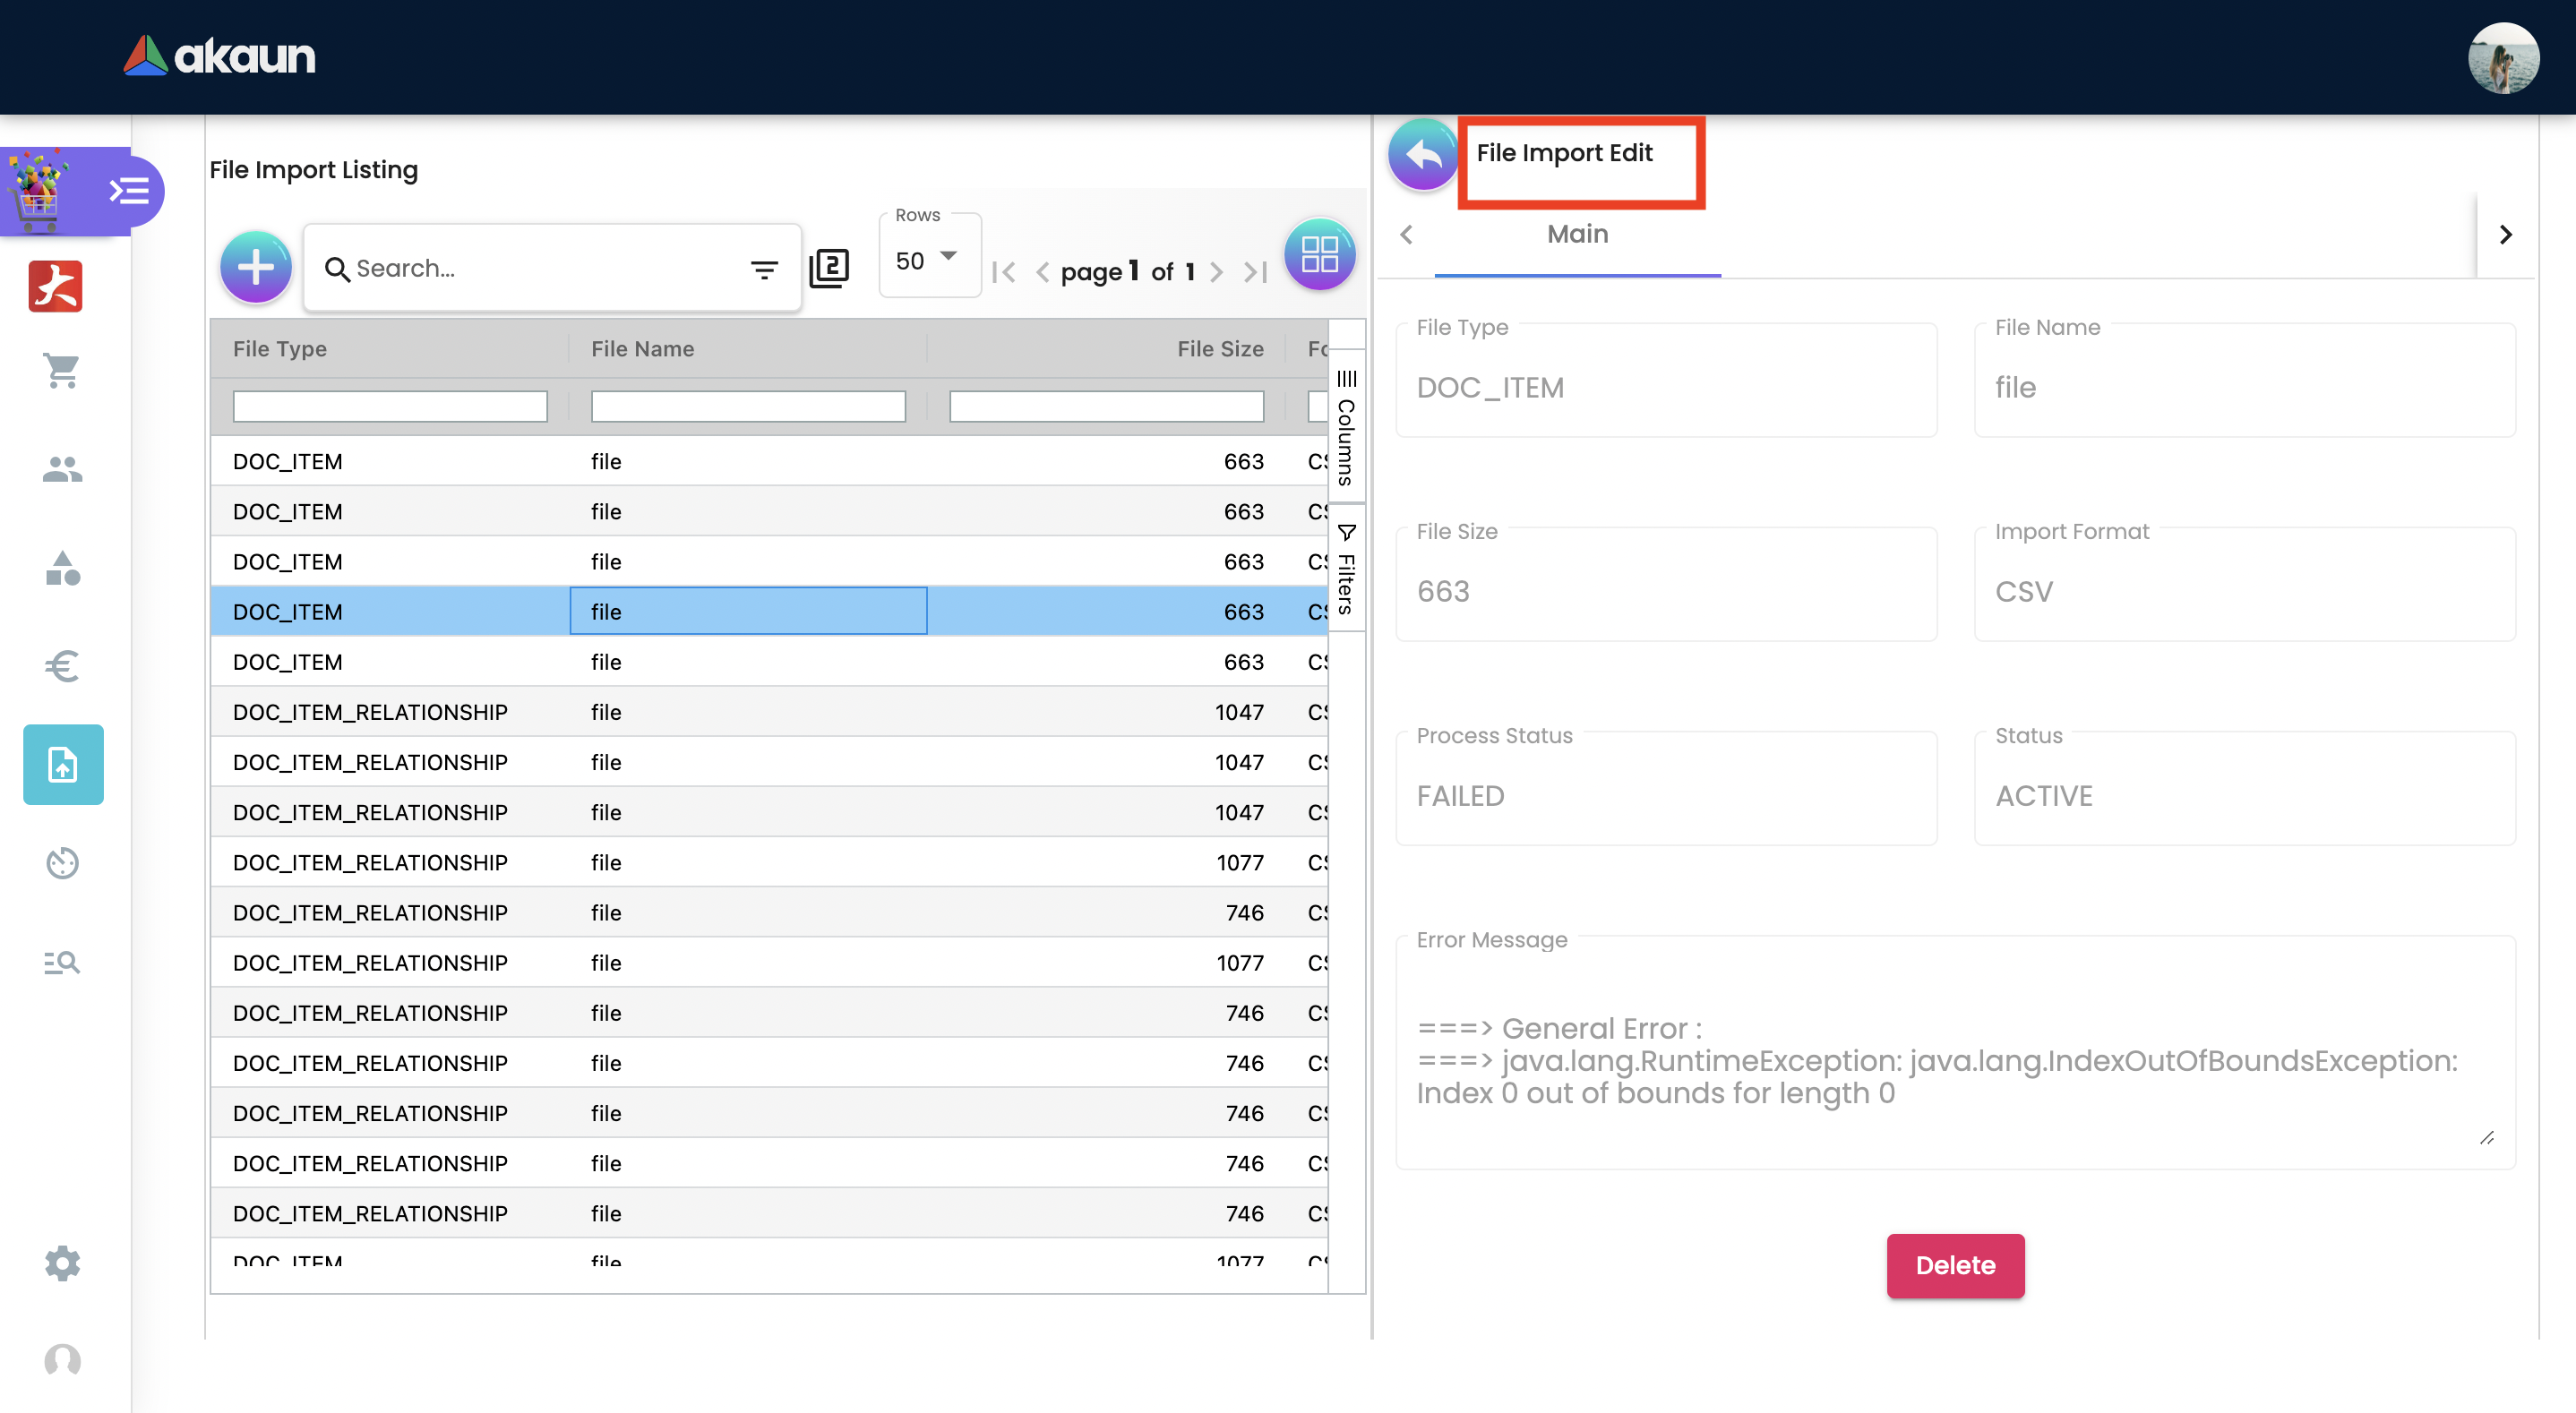Click the blue back arrow icon
The height and width of the screenshot is (1413, 2576).
click(1422, 155)
